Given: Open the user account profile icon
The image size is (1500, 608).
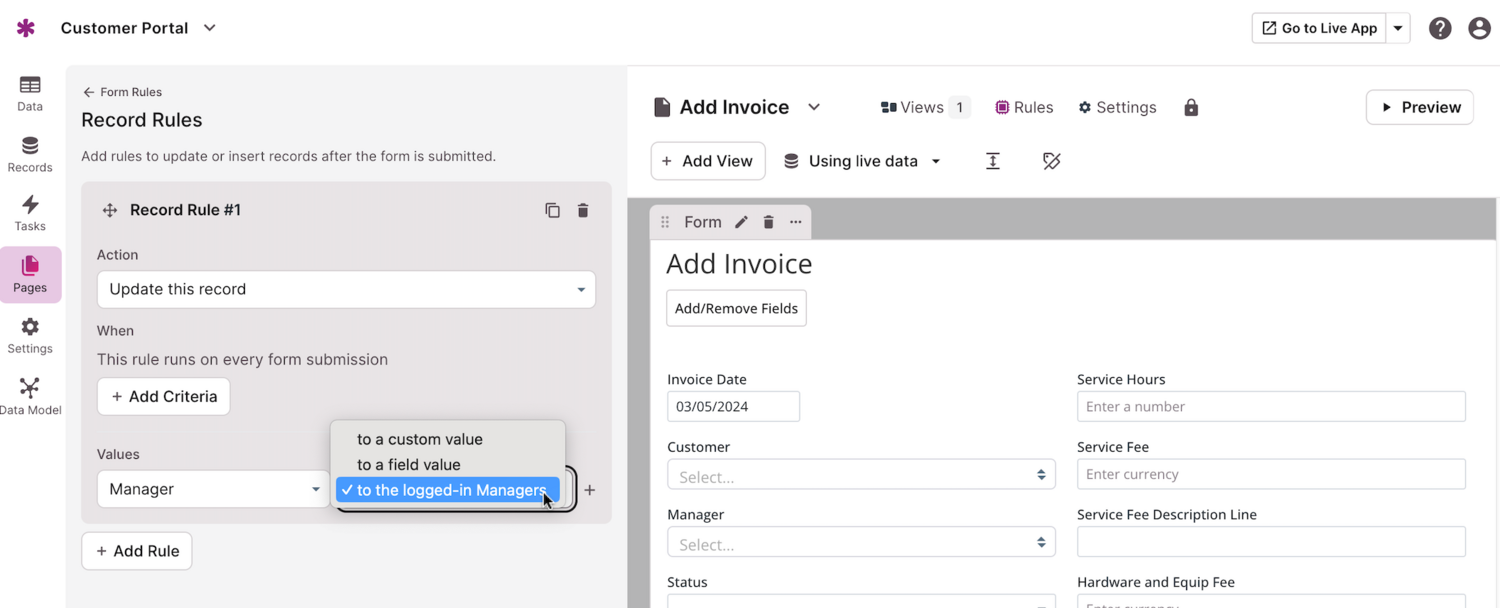Looking at the screenshot, I should pyautogui.click(x=1479, y=28).
